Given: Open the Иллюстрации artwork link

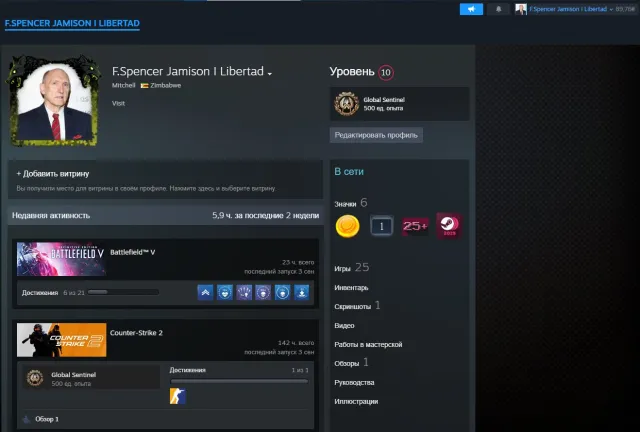Looking at the screenshot, I should point(356,401).
